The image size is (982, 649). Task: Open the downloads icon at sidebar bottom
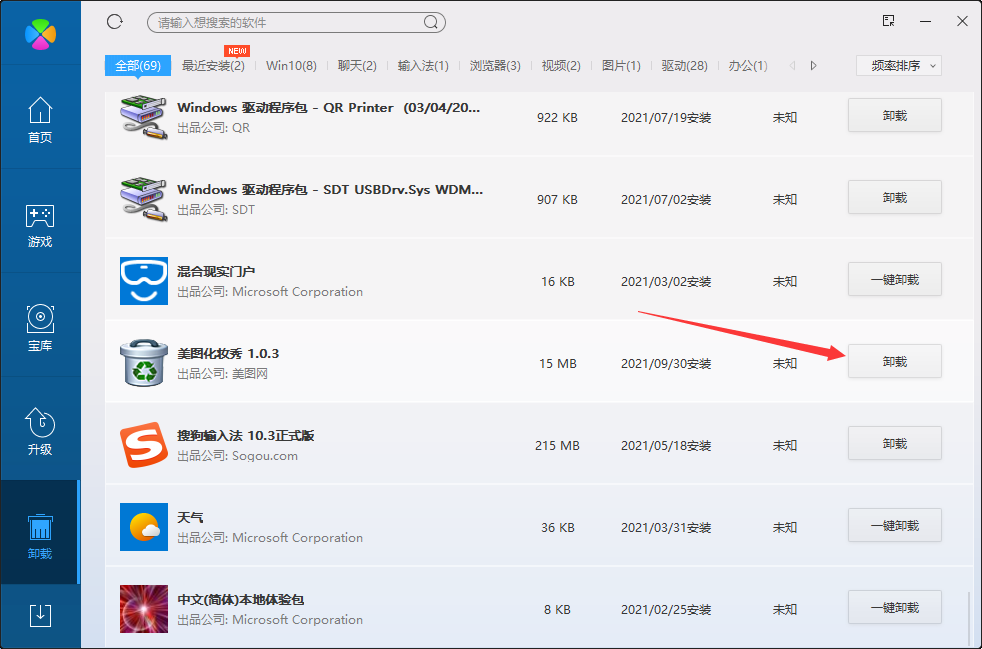40,615
